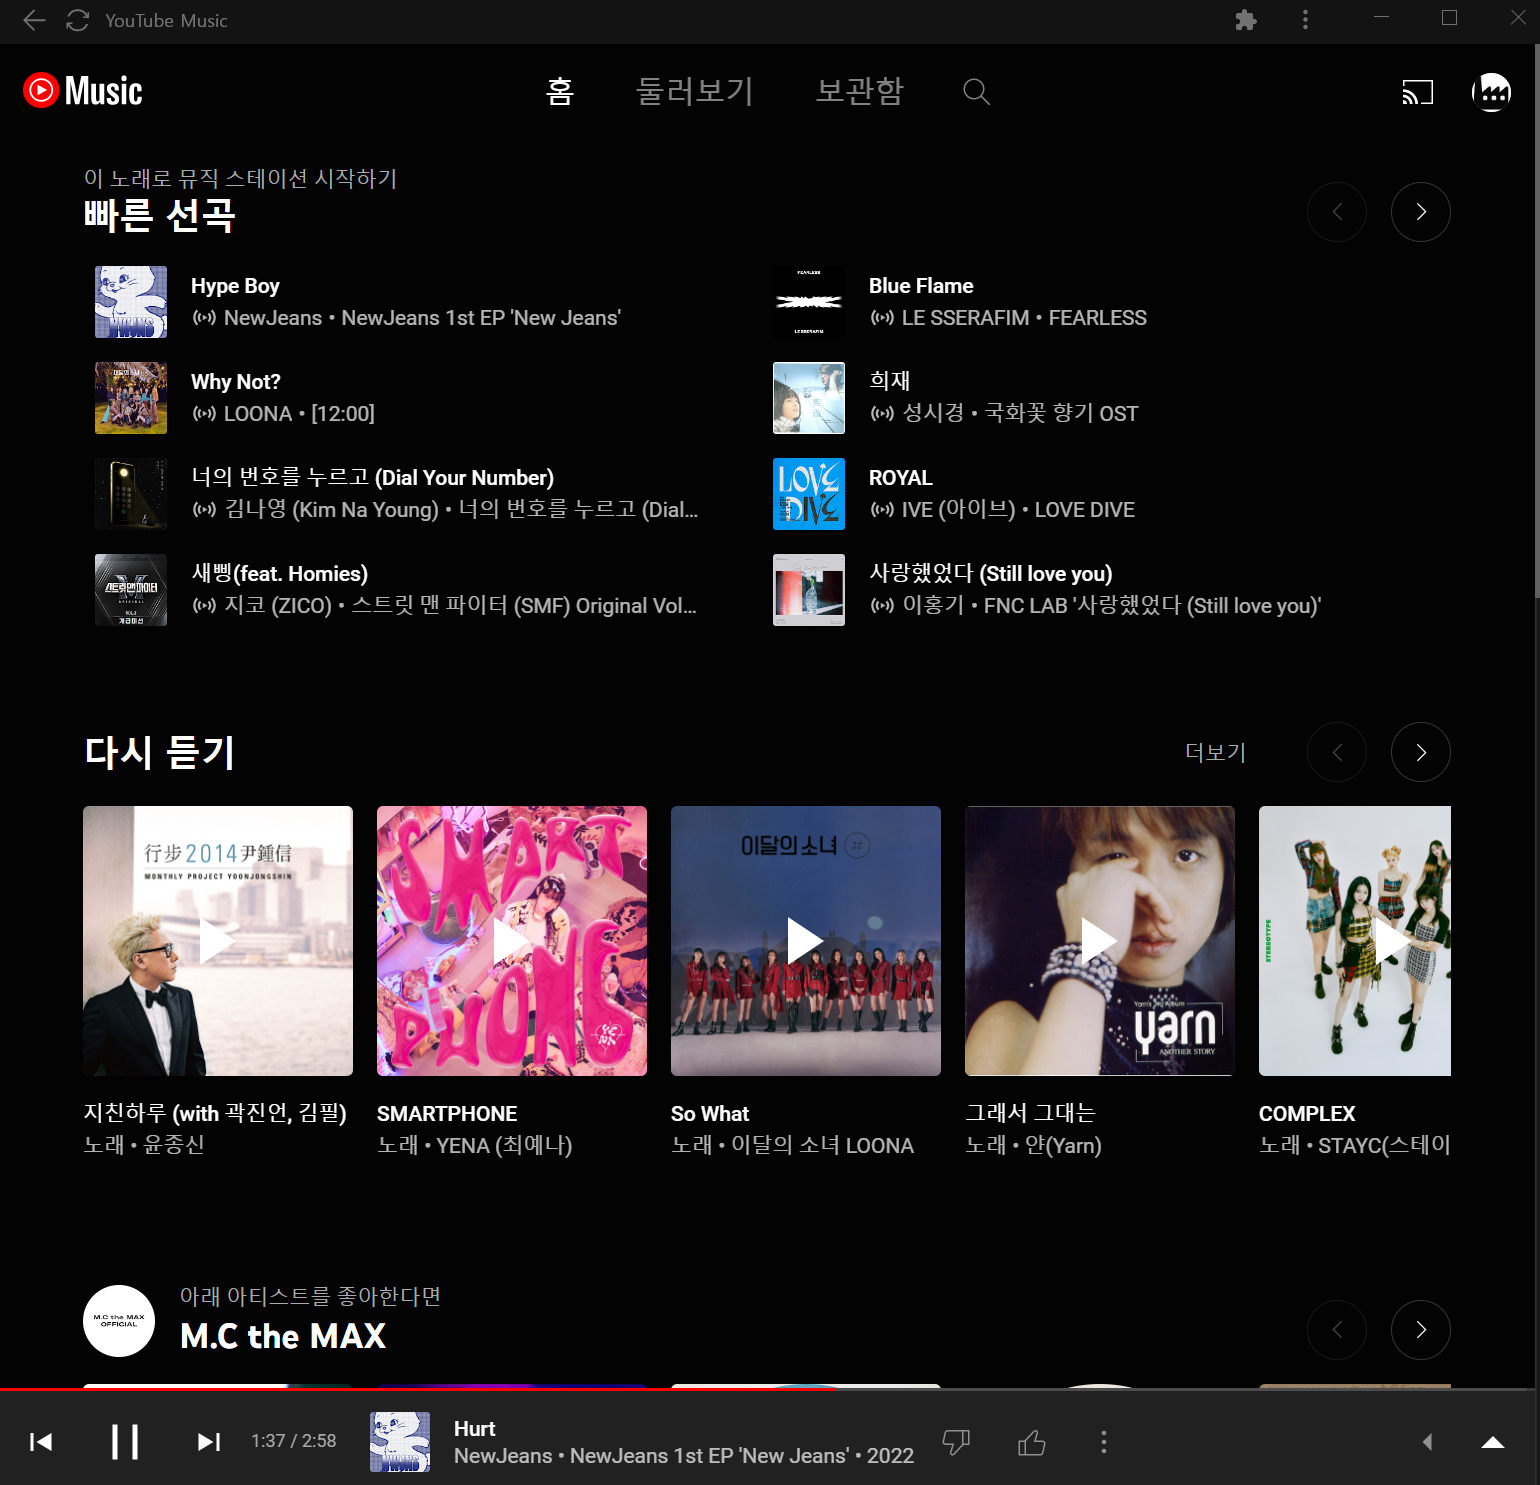Play Why Not? by LOONA thumbnail

131,398
